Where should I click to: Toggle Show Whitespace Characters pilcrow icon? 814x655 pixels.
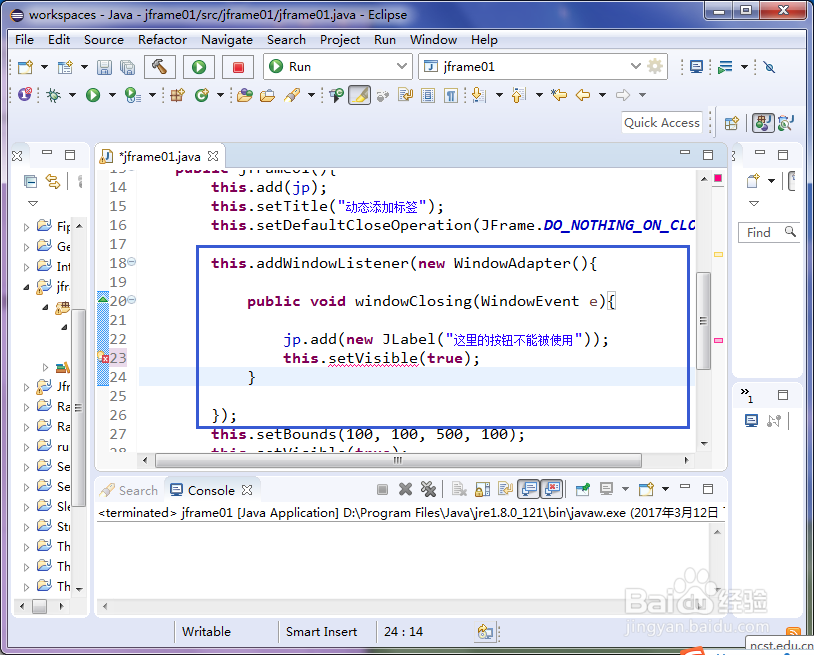pos(451,95)
